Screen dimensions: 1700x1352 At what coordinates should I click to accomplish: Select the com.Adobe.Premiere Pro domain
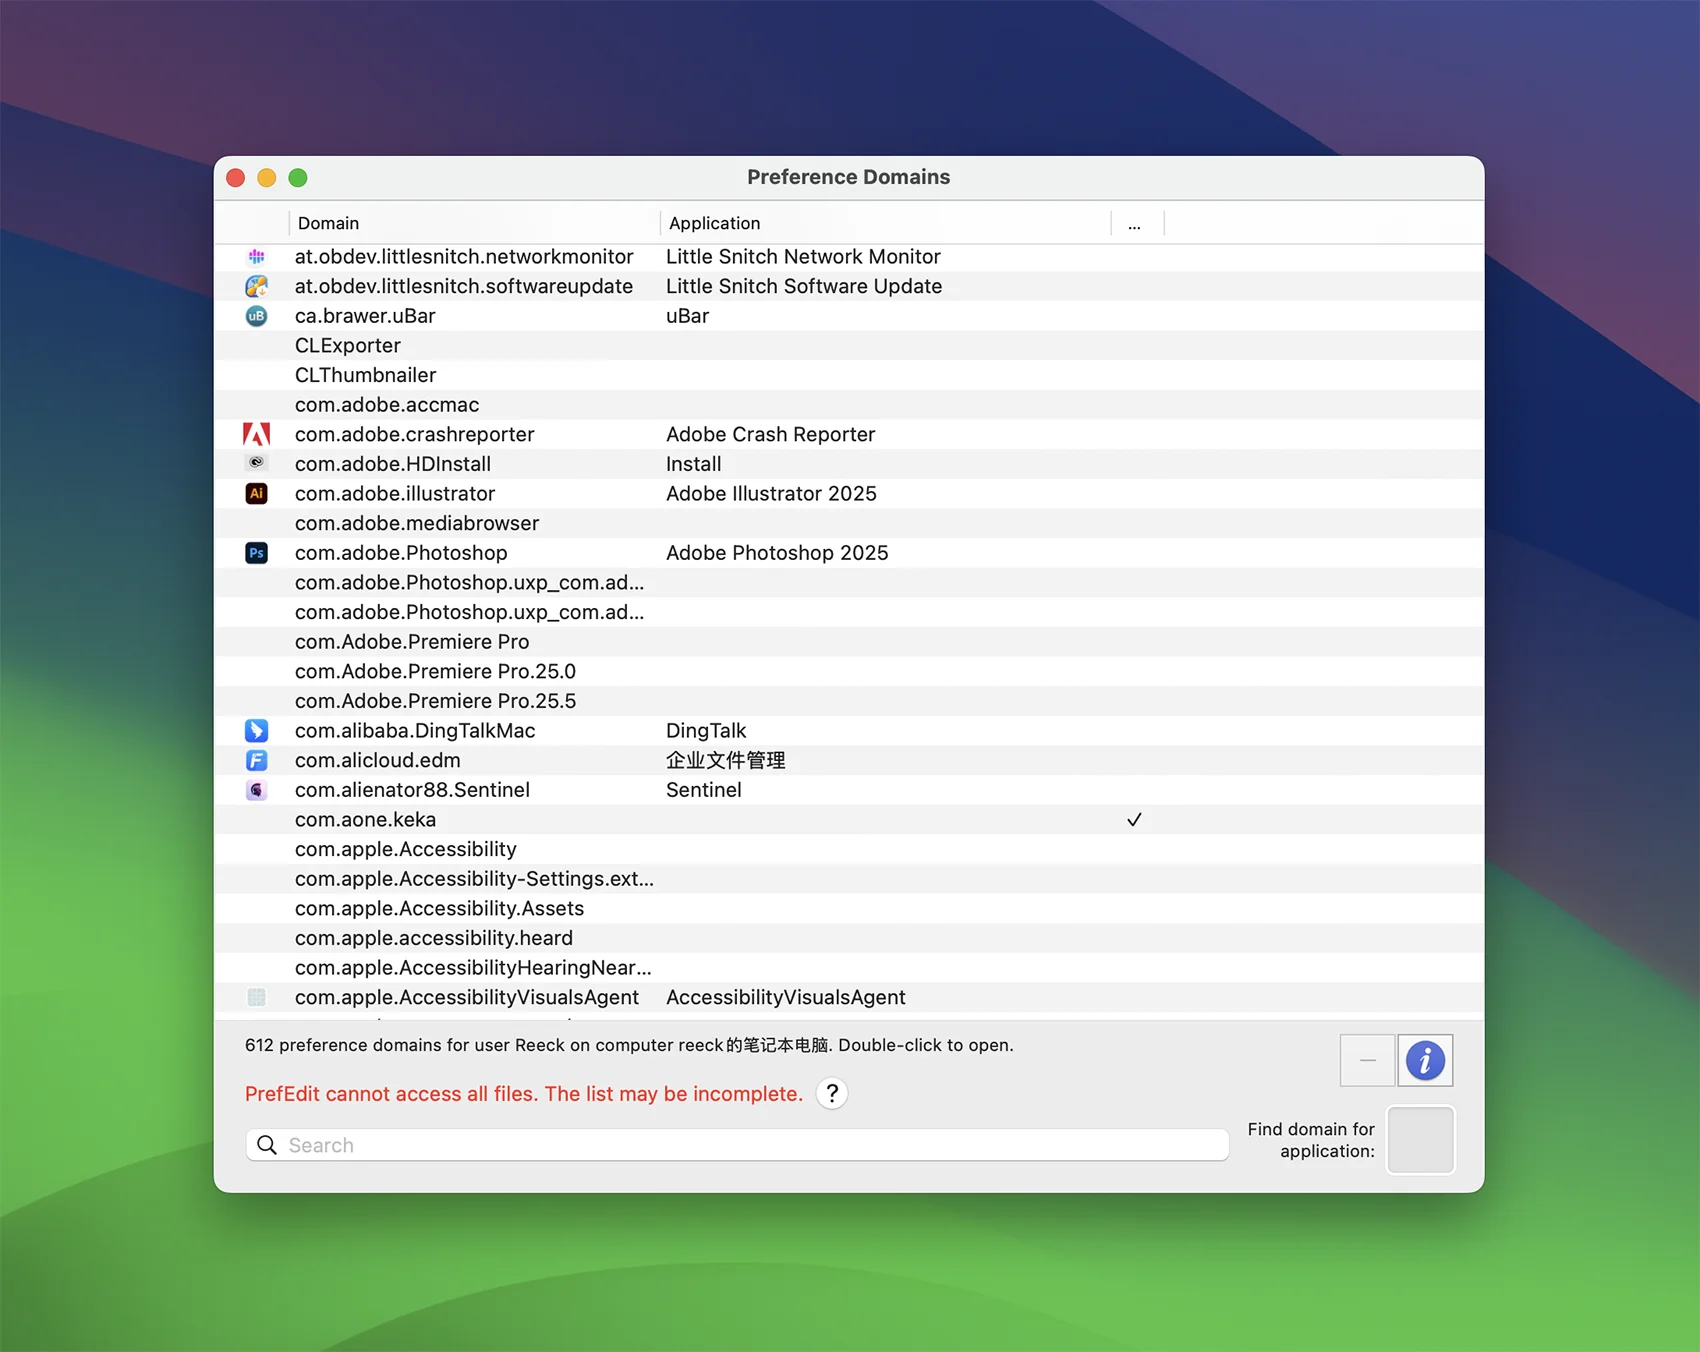click(x=412, y=642)
